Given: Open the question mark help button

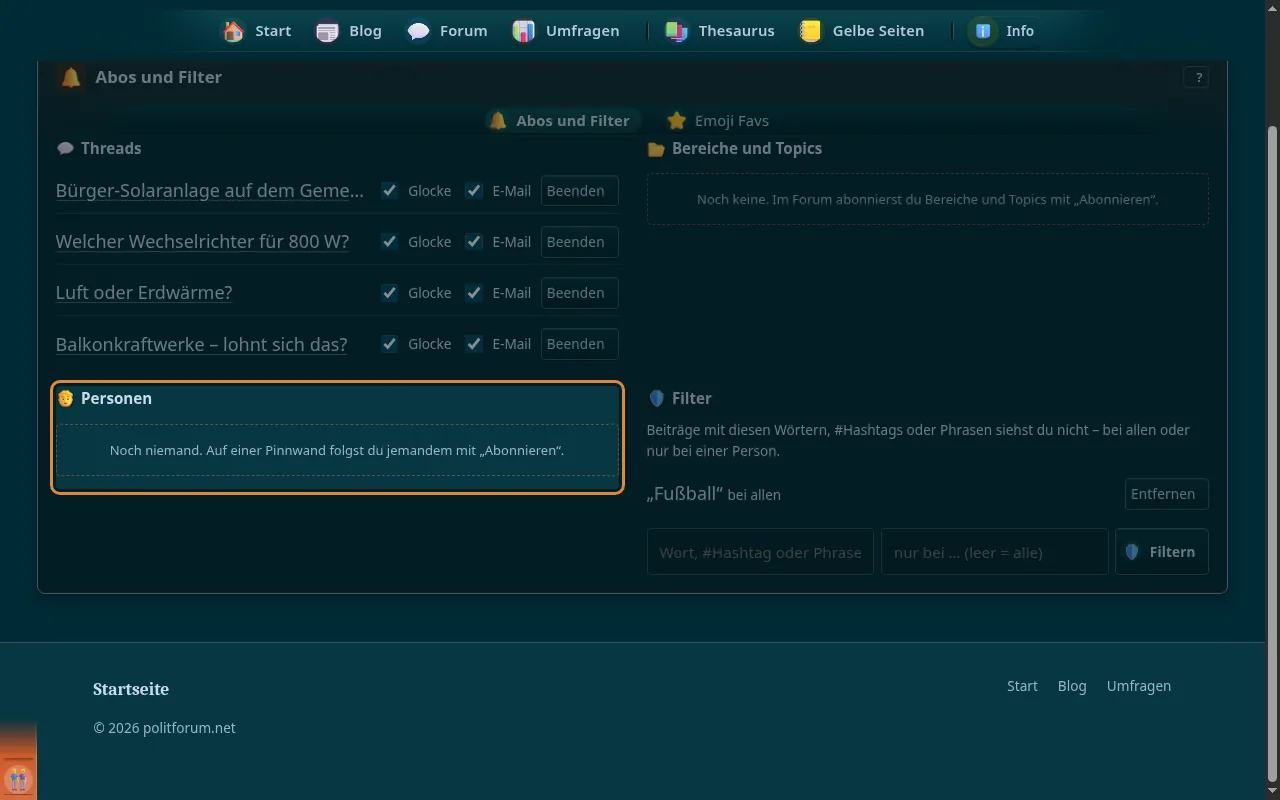Looking at the screenshot, I should point(1196,77).
